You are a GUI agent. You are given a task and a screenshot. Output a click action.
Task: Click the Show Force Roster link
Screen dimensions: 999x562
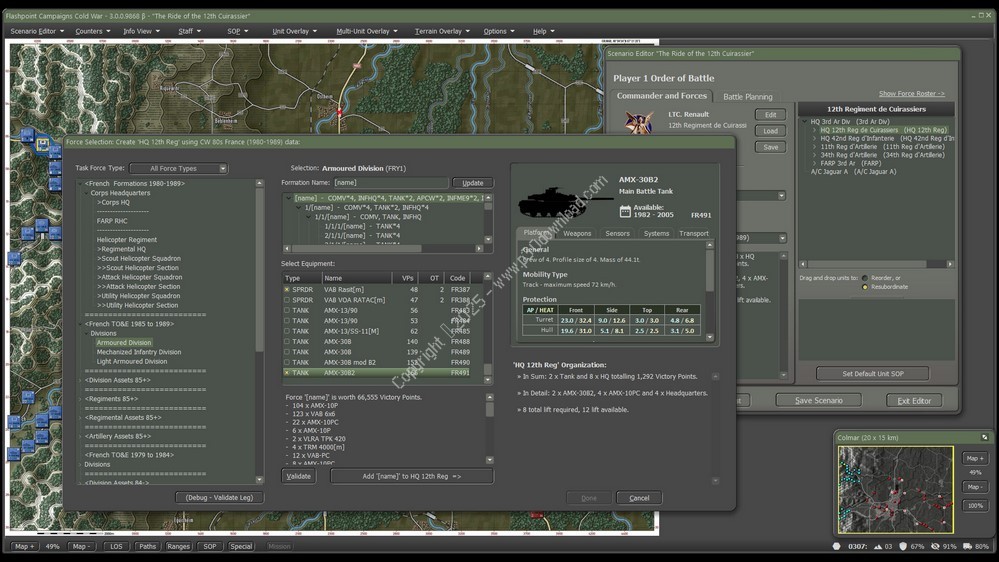pos(911,94)
